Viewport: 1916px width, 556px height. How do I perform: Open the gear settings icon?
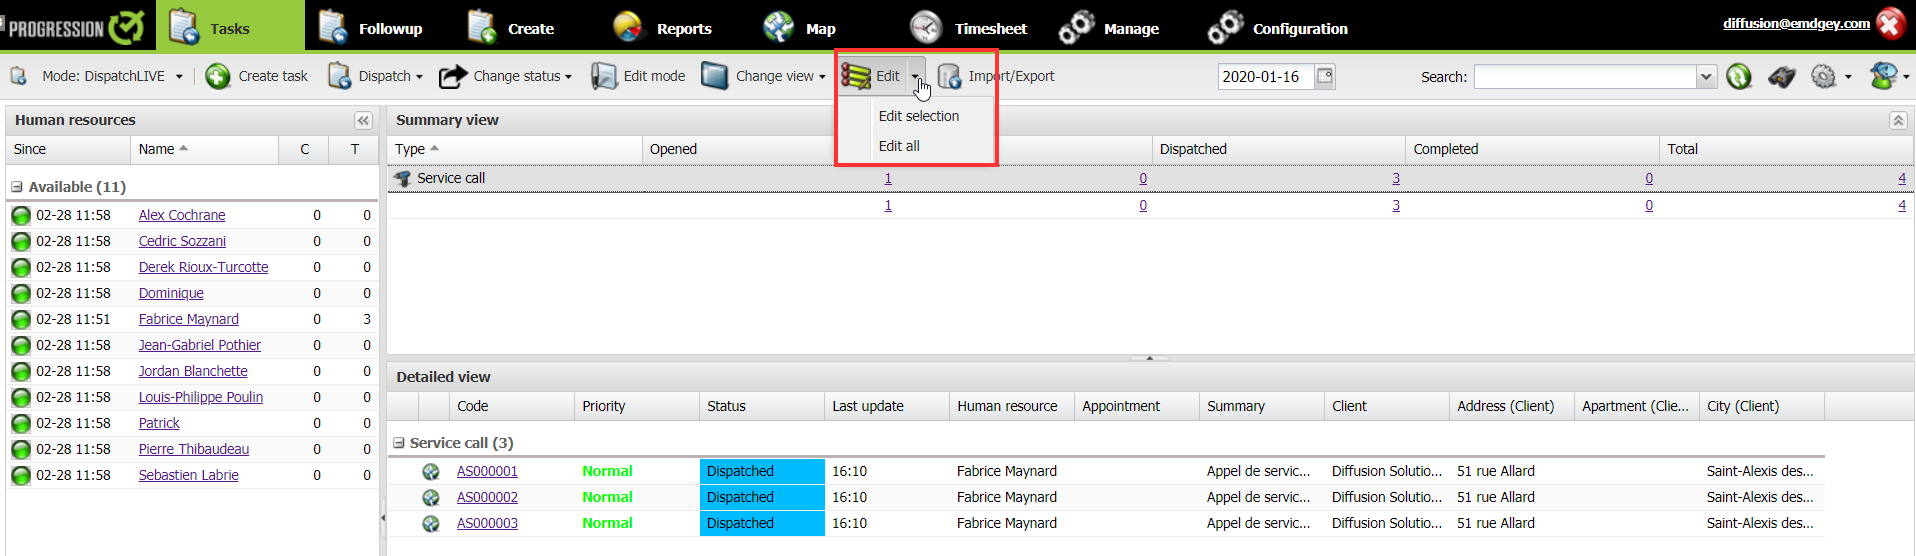click(1824, 76)
